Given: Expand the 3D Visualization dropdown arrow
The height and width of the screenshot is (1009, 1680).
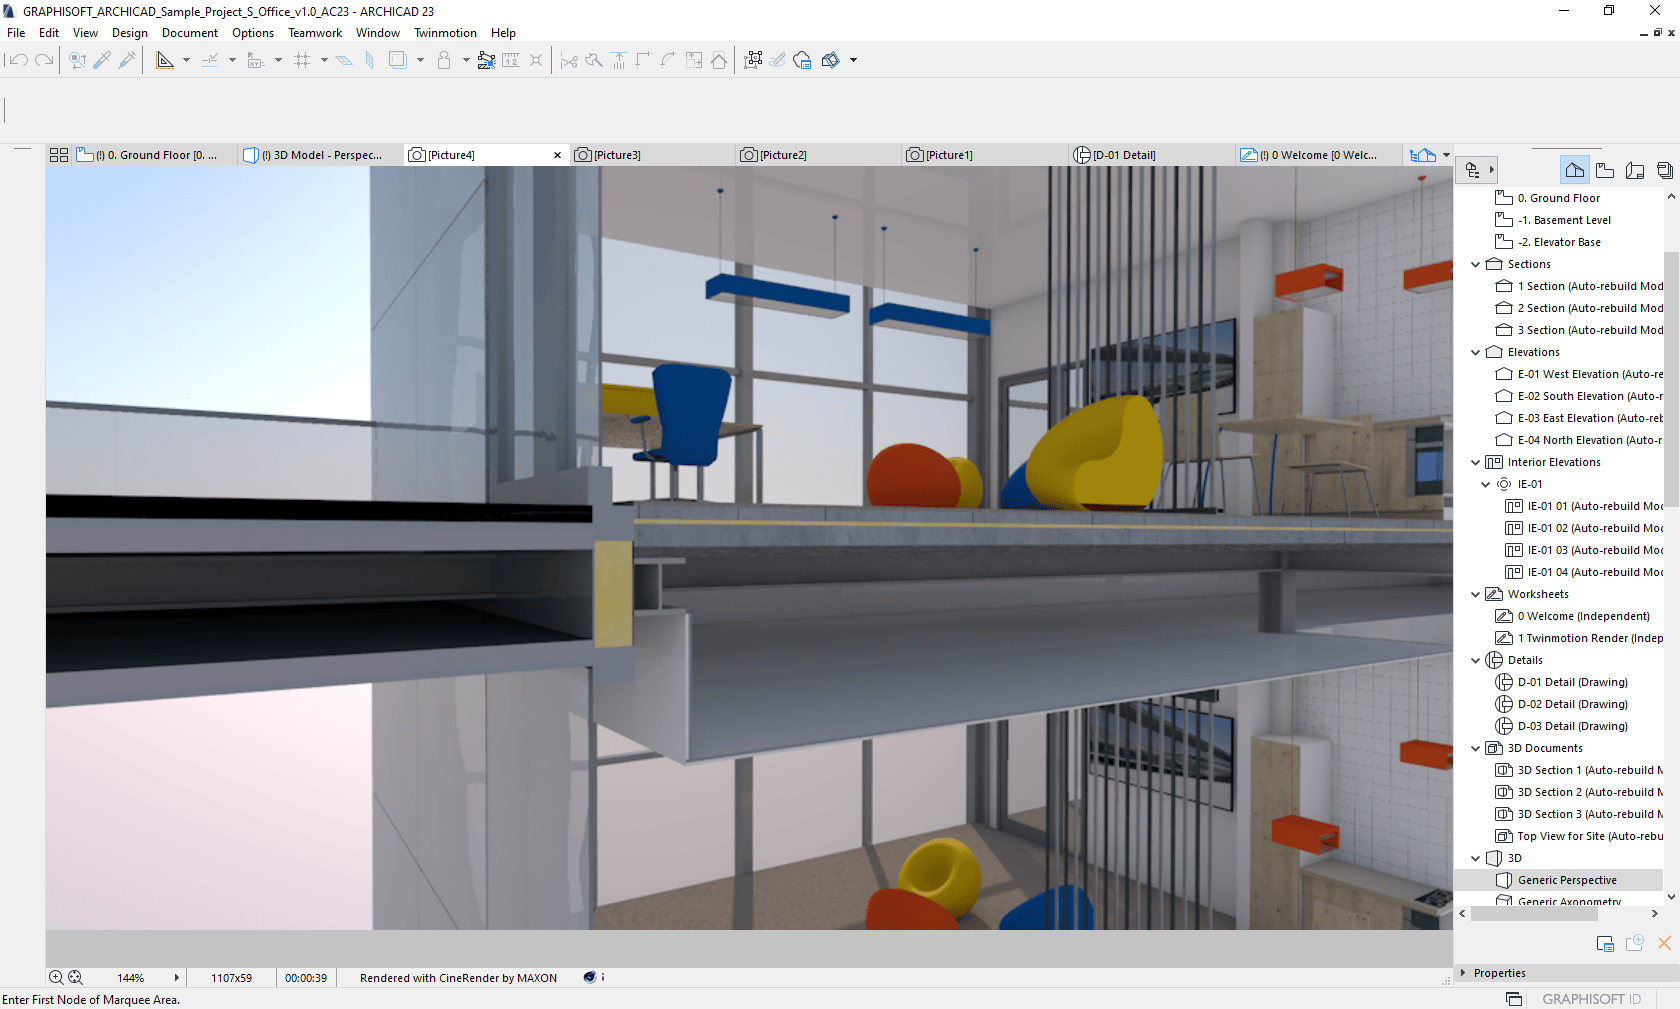Looking at the screenshot, I should pyautogui.click(x=852, y=60).
